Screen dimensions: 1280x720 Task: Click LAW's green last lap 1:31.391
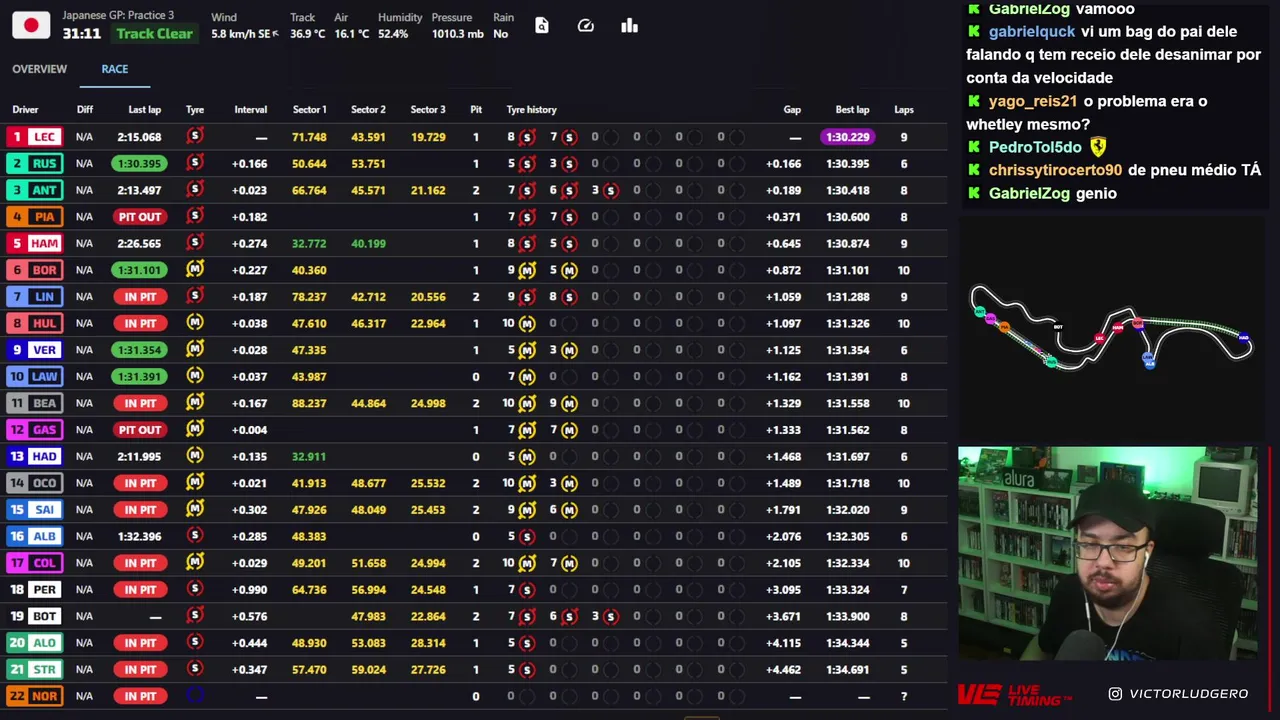tap(139, 377)
